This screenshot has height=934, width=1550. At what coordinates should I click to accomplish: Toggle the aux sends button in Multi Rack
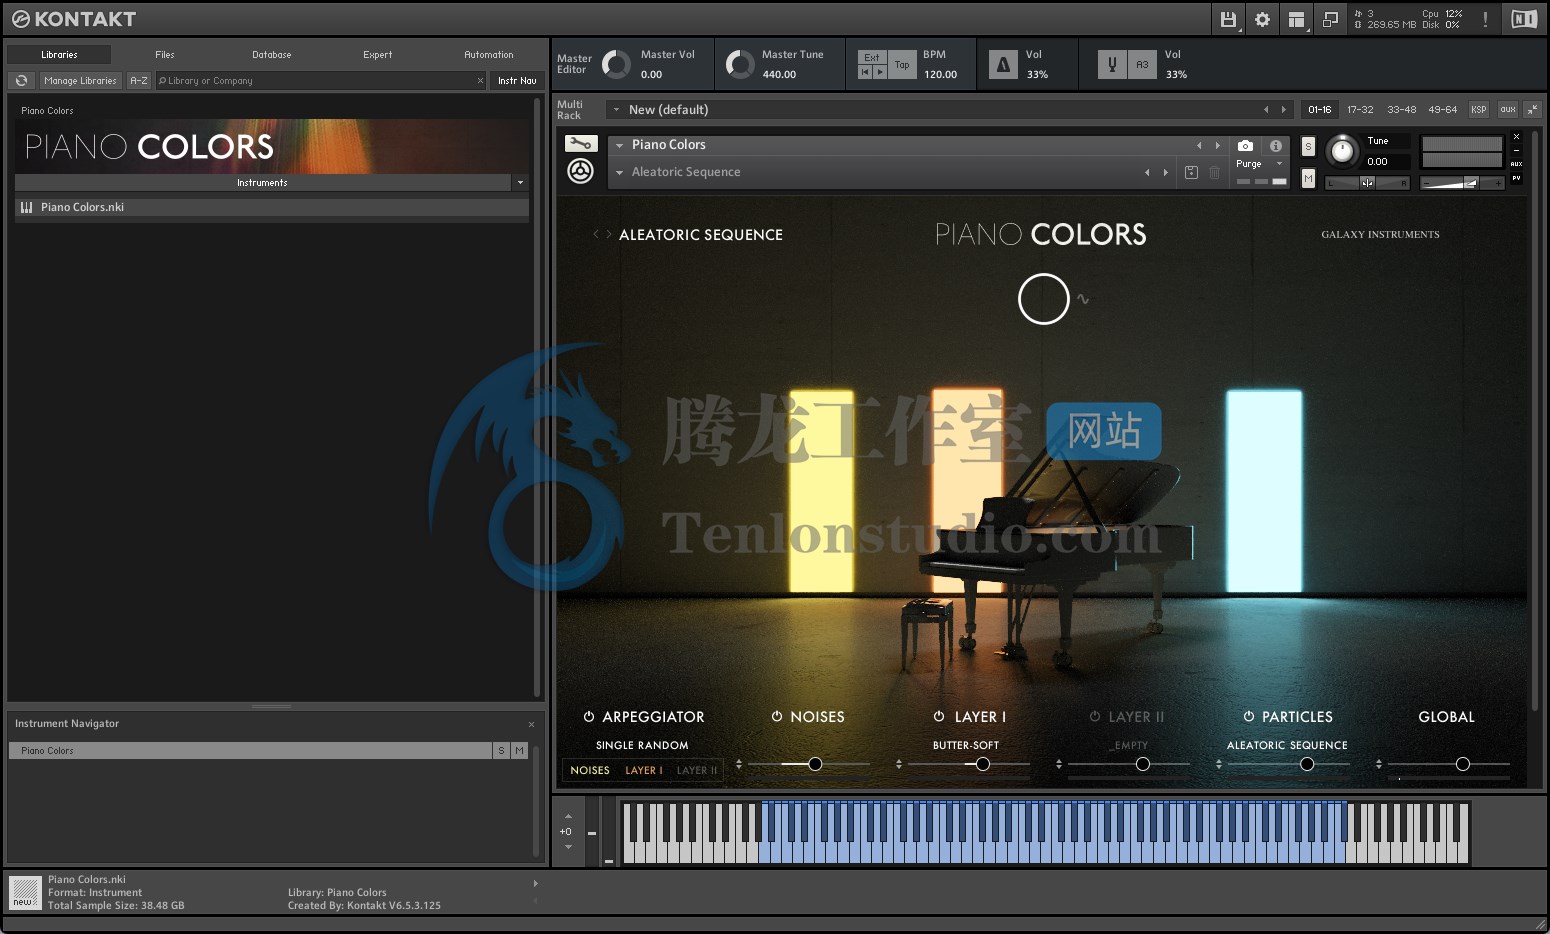click(x=1508, y=110)
